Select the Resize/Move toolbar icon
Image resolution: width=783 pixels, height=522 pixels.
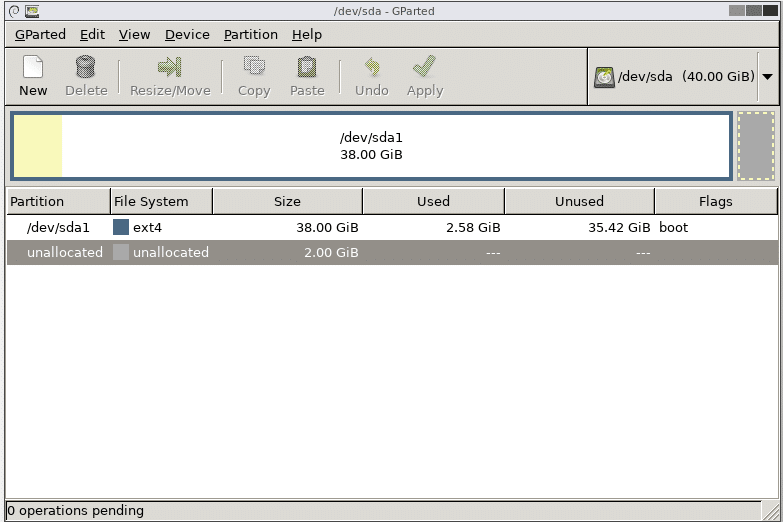click(x=170, y=68)
